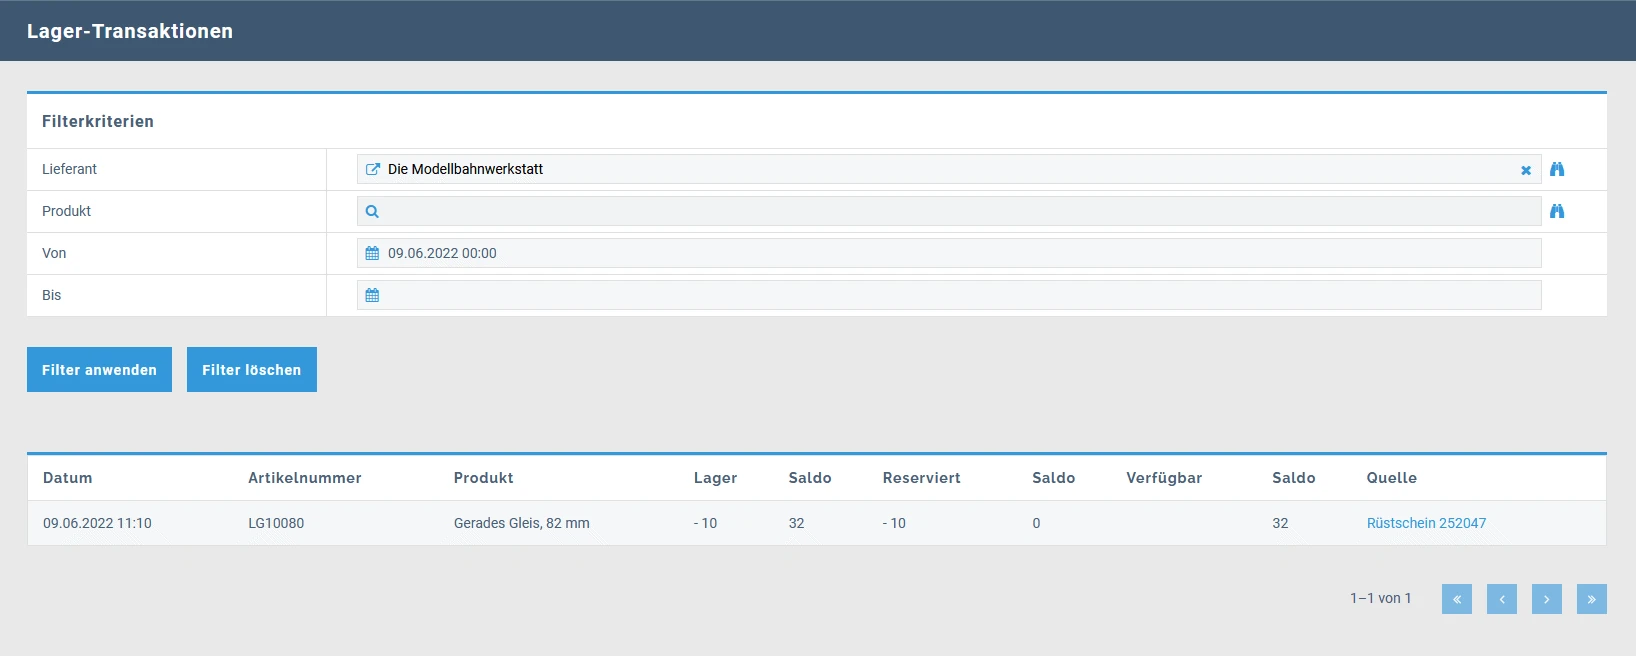The image size is (1636, 656).
Task: Click the Filterkriterien panel heading
Action: [x=98, y=121]
